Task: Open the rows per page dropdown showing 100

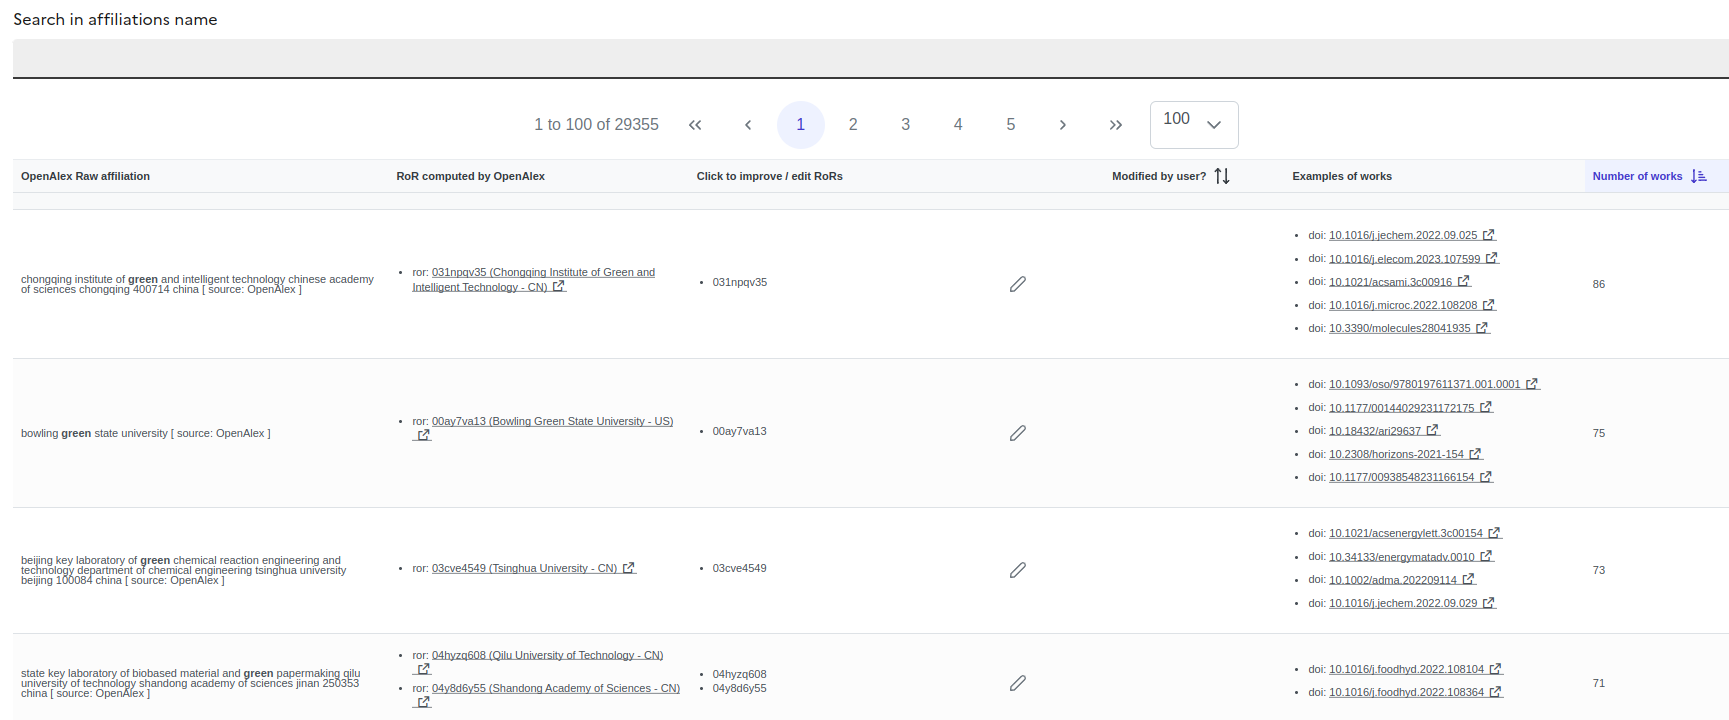Action: coord(1193,125)
